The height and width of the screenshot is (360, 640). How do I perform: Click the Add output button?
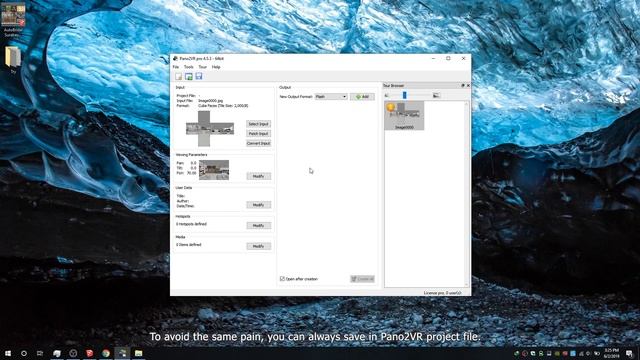pos(362,97)
